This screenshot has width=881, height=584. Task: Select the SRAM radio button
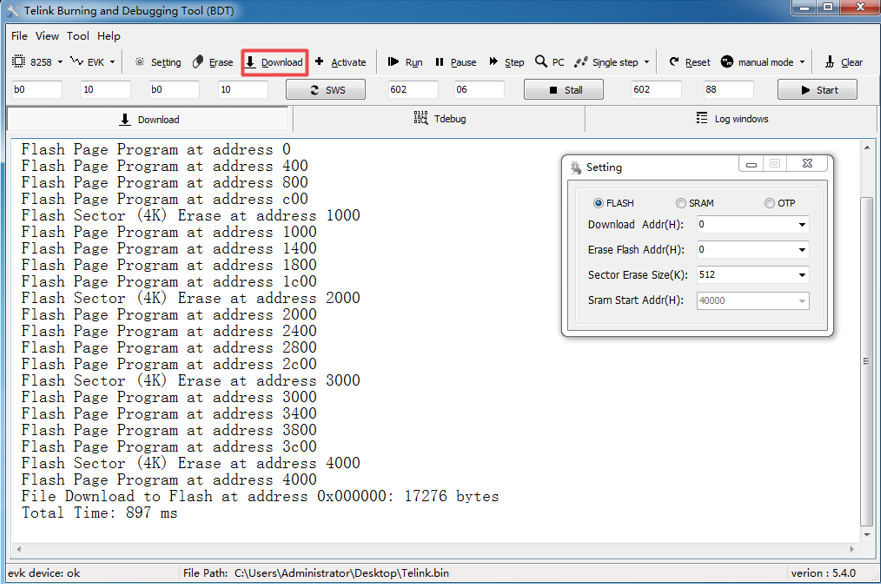pyautogui.click(x=681, y=203)
